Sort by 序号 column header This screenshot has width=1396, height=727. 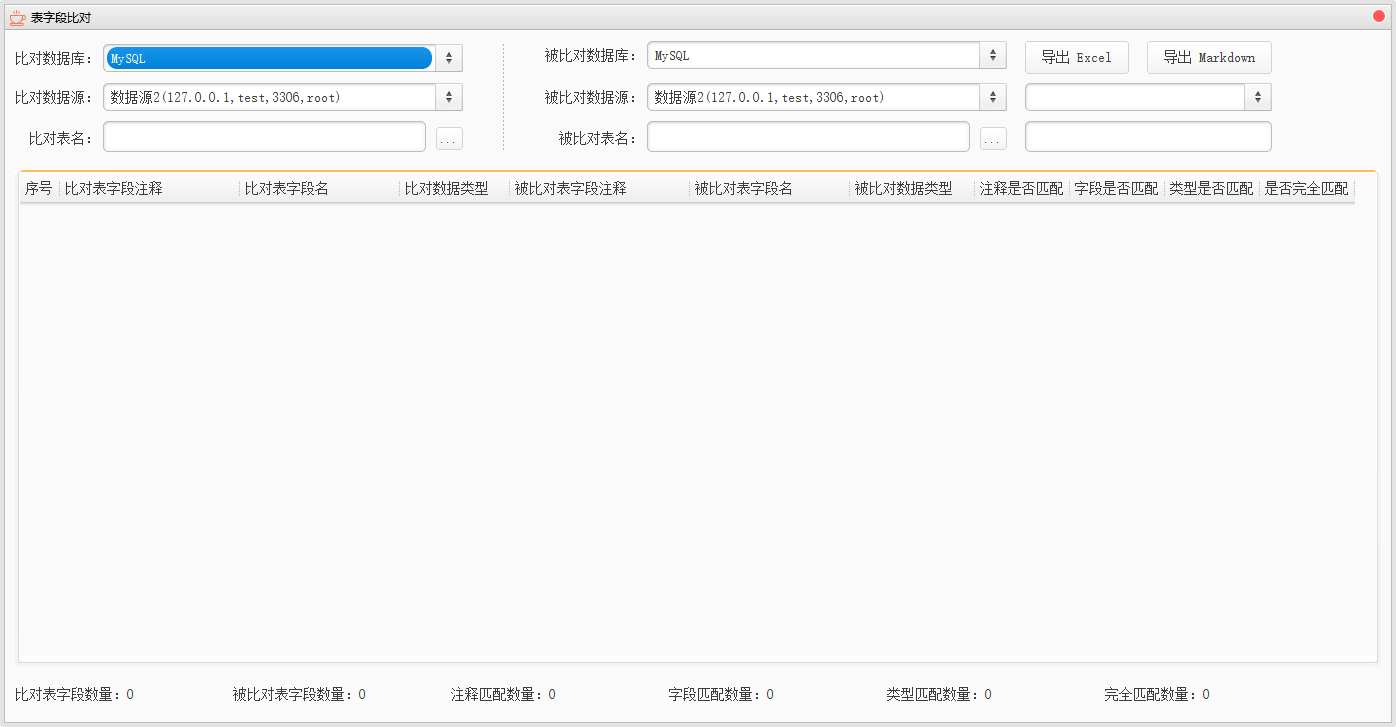[x=39, y=188]
